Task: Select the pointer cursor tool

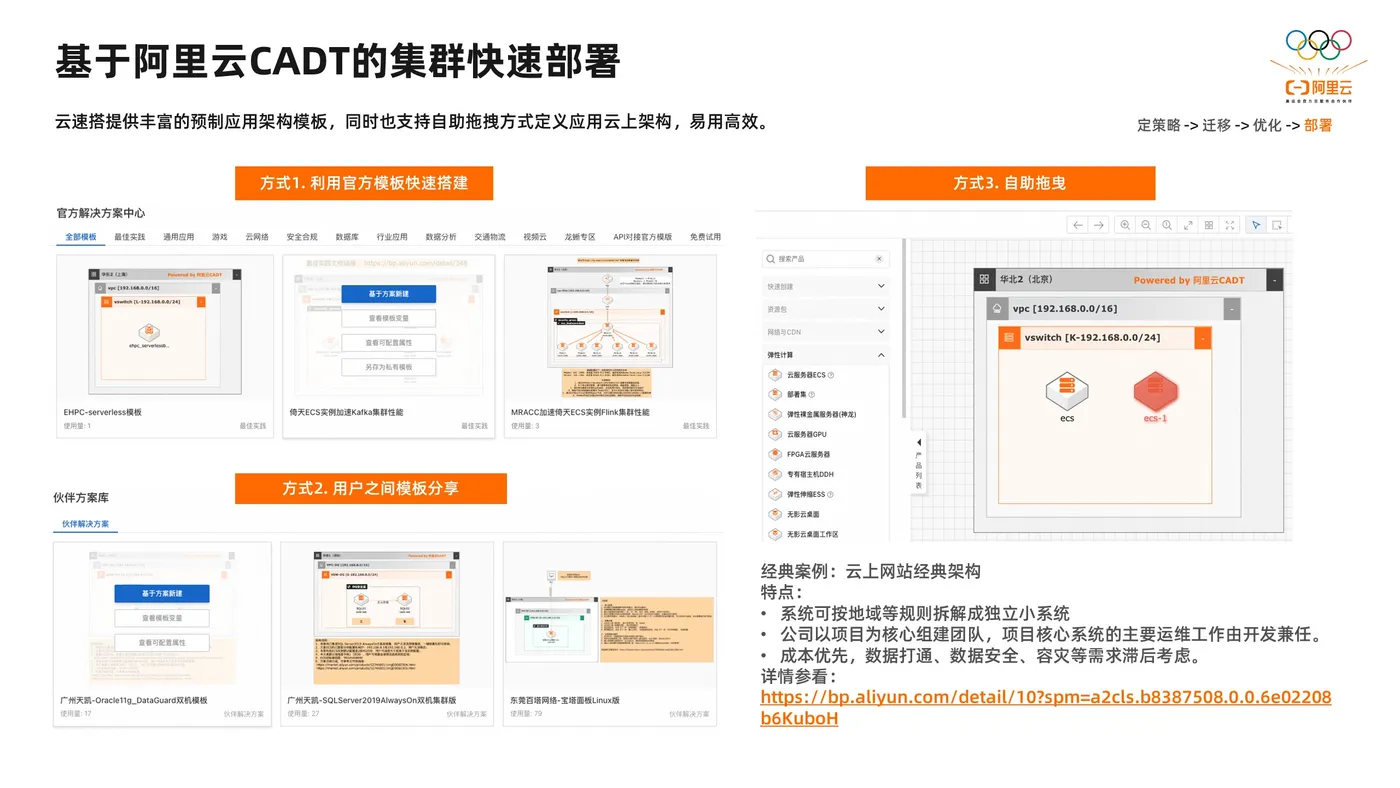Action: click(x=1256, y=225)
